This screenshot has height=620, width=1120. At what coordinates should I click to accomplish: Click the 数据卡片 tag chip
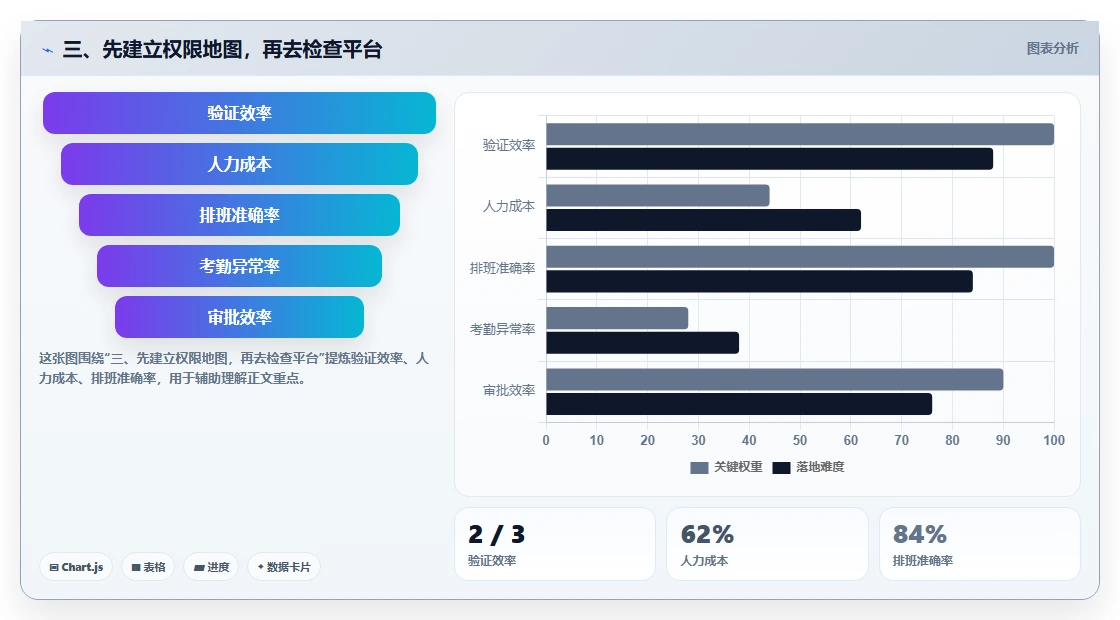point(284,567)
